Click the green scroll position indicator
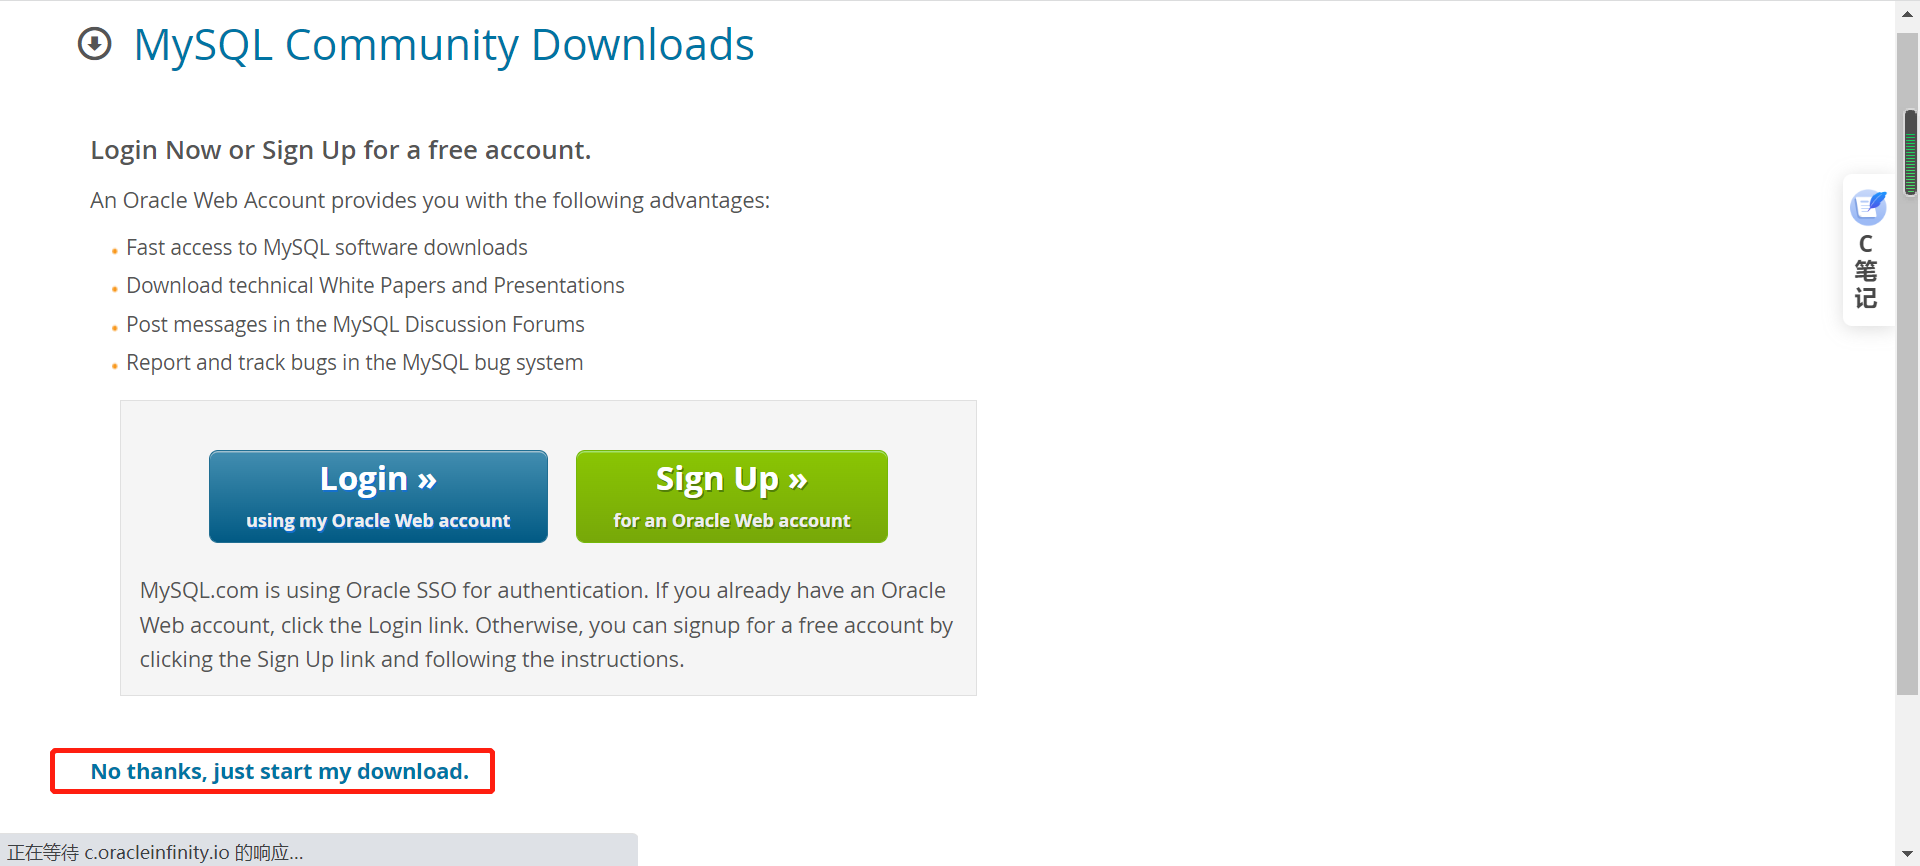The image size is (1920, 866). click(x=1911, y=152)
